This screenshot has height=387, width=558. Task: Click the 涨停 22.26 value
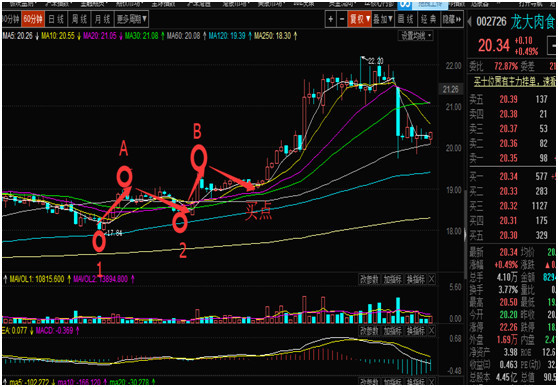tap(508, 327)
